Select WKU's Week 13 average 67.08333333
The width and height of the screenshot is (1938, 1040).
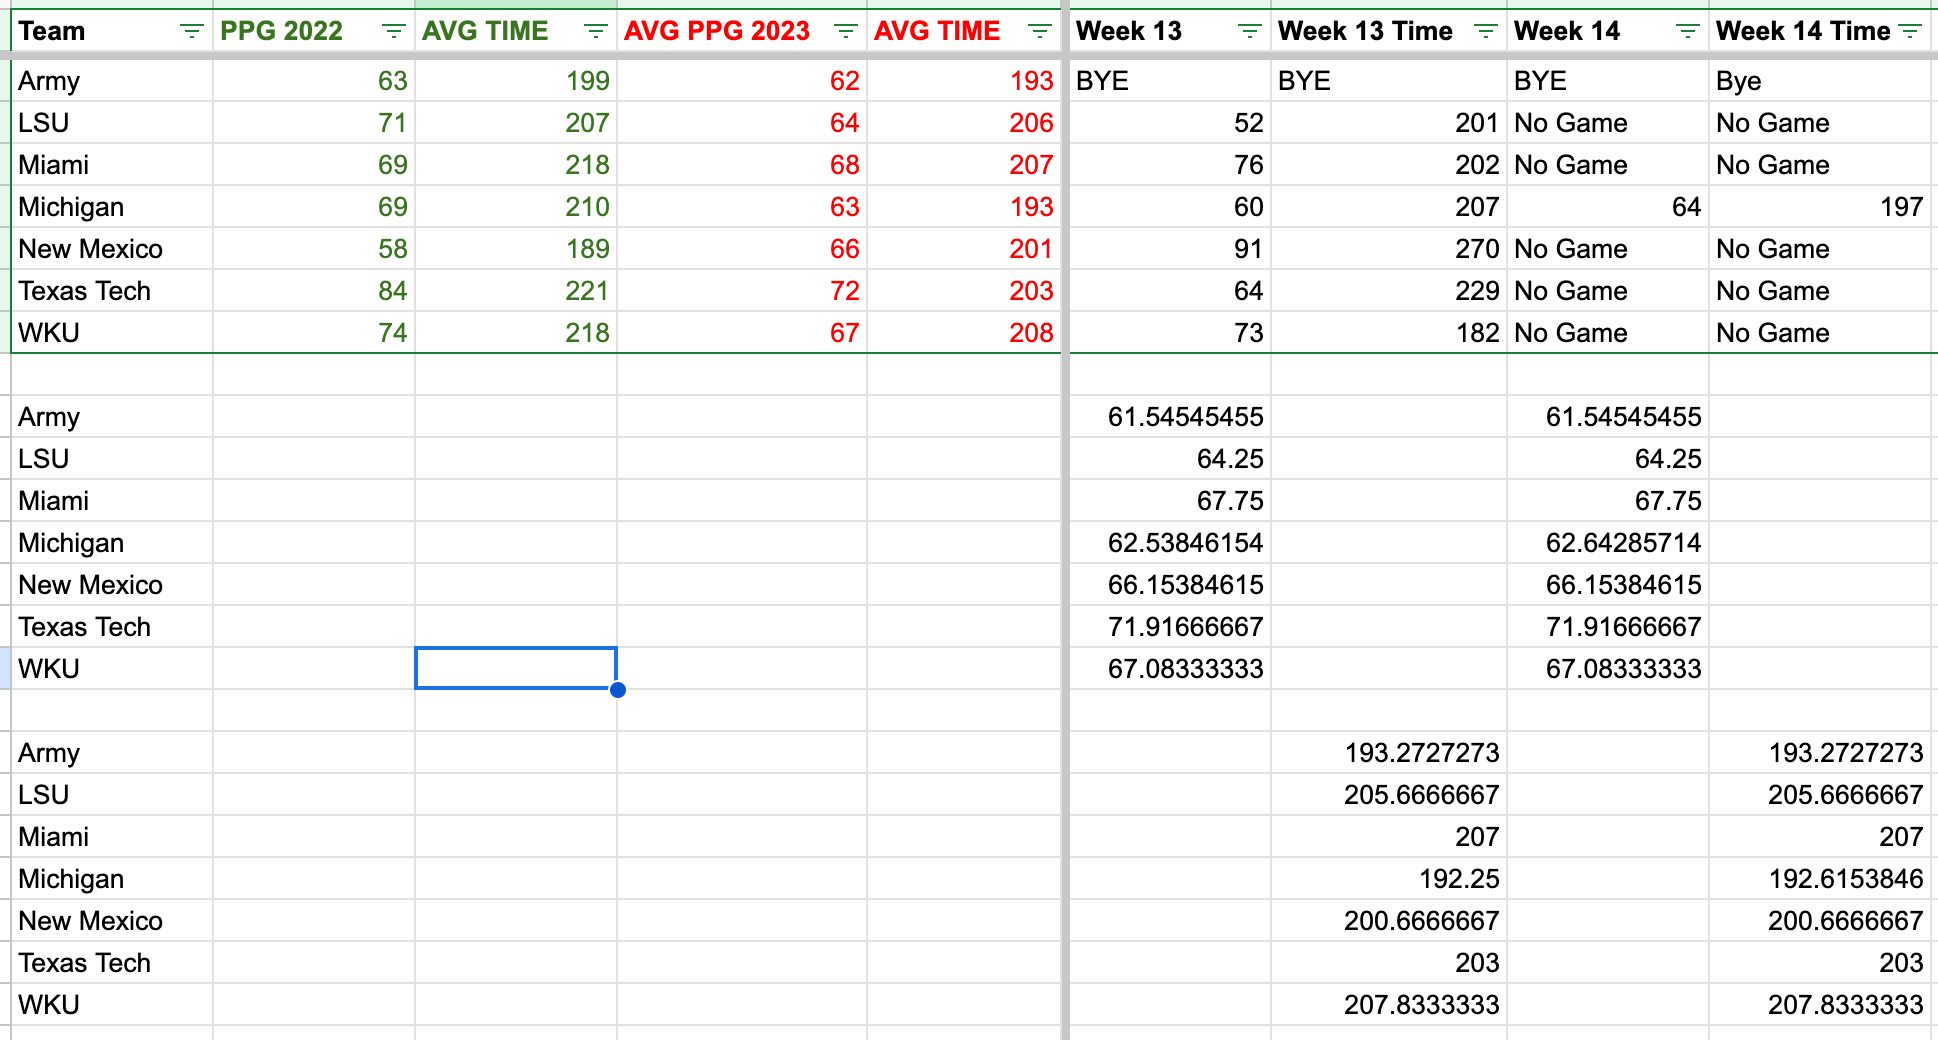1170,669
